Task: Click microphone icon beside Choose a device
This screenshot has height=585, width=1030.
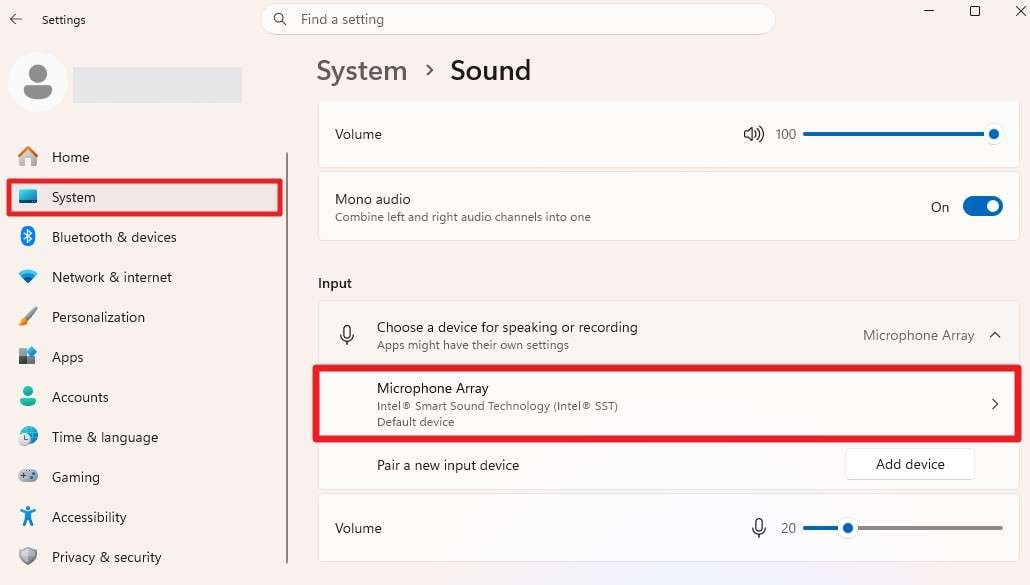Action: pyautogui.click(x=347, y=335)
